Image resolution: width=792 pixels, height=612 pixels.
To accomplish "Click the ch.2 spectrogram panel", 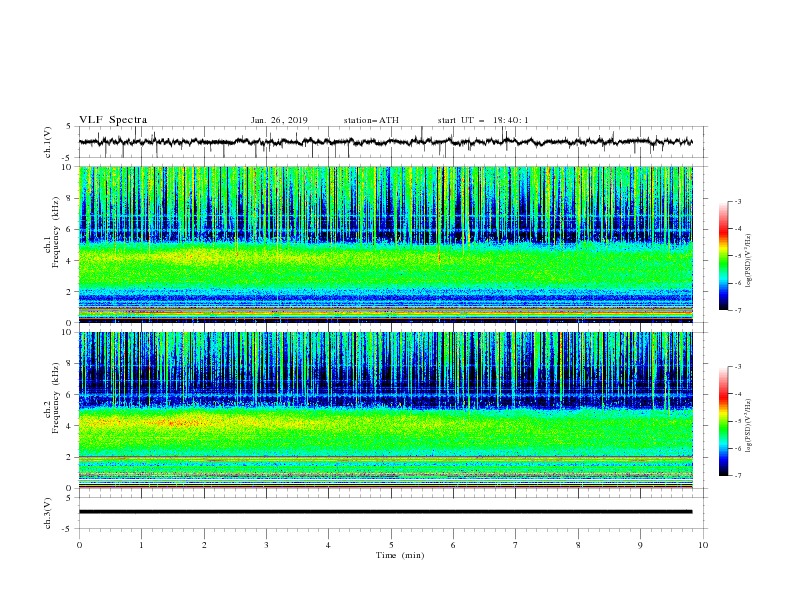I will [x=385, y=410].
